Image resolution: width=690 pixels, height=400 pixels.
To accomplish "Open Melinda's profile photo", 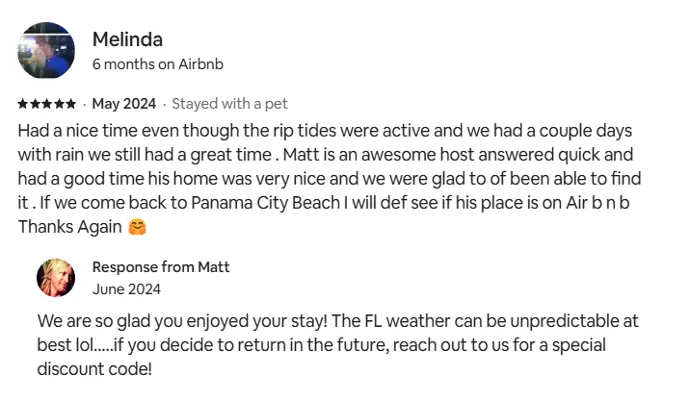I will pyautogui.click(x=46, y=50).
